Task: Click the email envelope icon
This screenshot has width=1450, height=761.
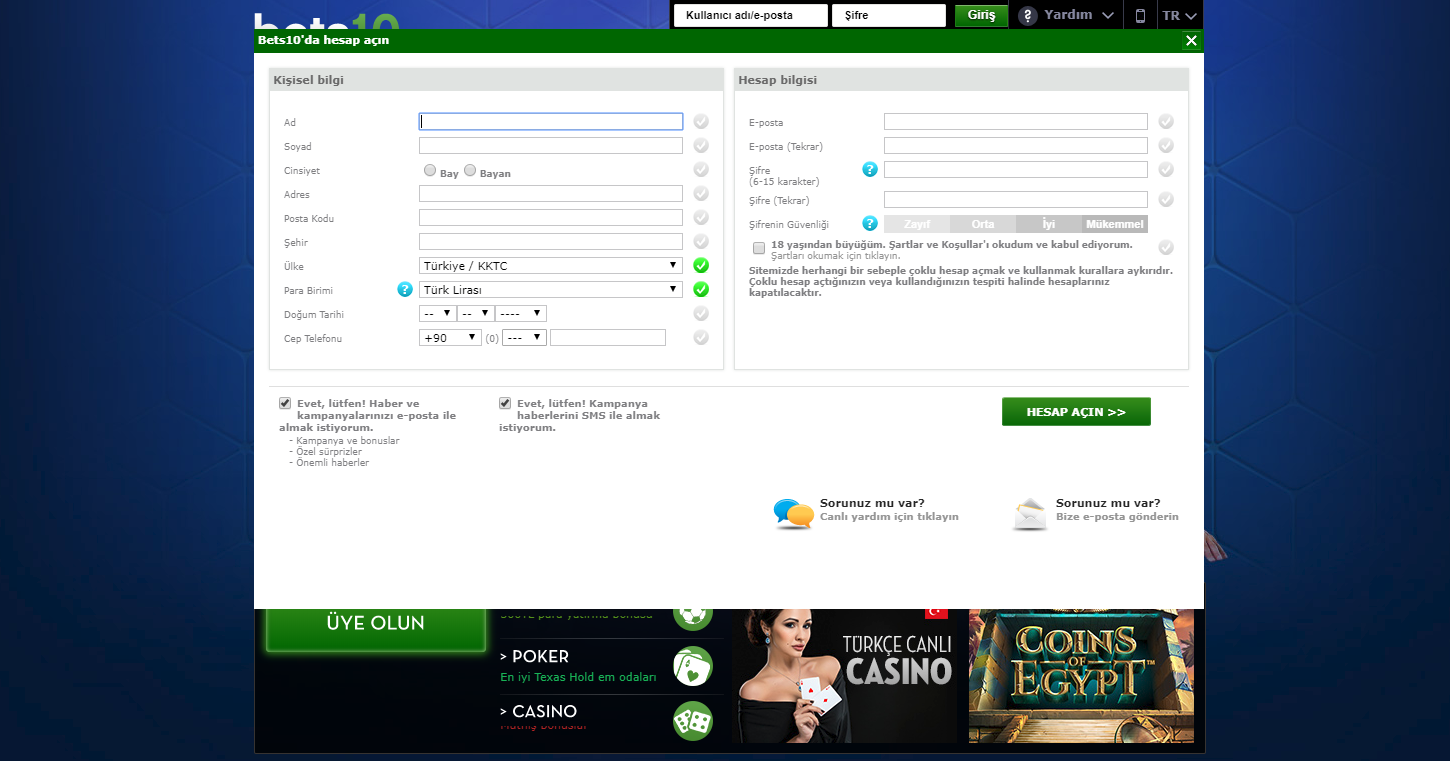Action: 1029,513
